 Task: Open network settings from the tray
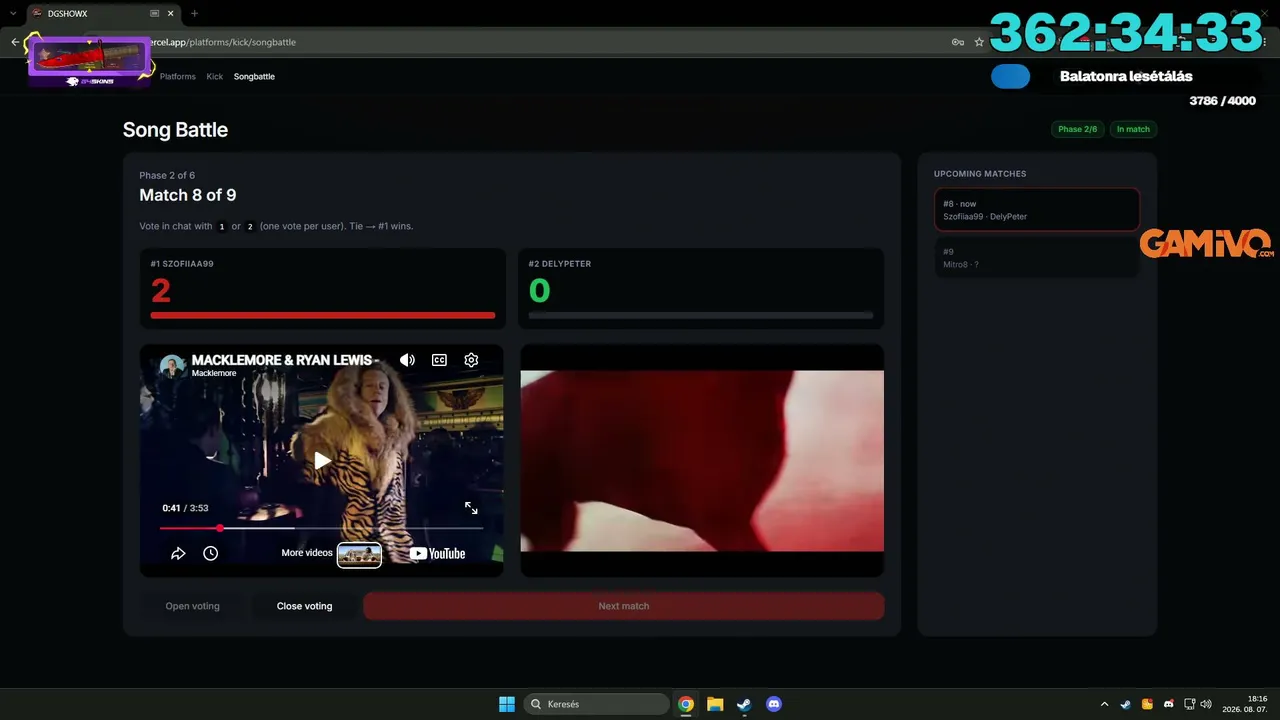pos(1190,704)
